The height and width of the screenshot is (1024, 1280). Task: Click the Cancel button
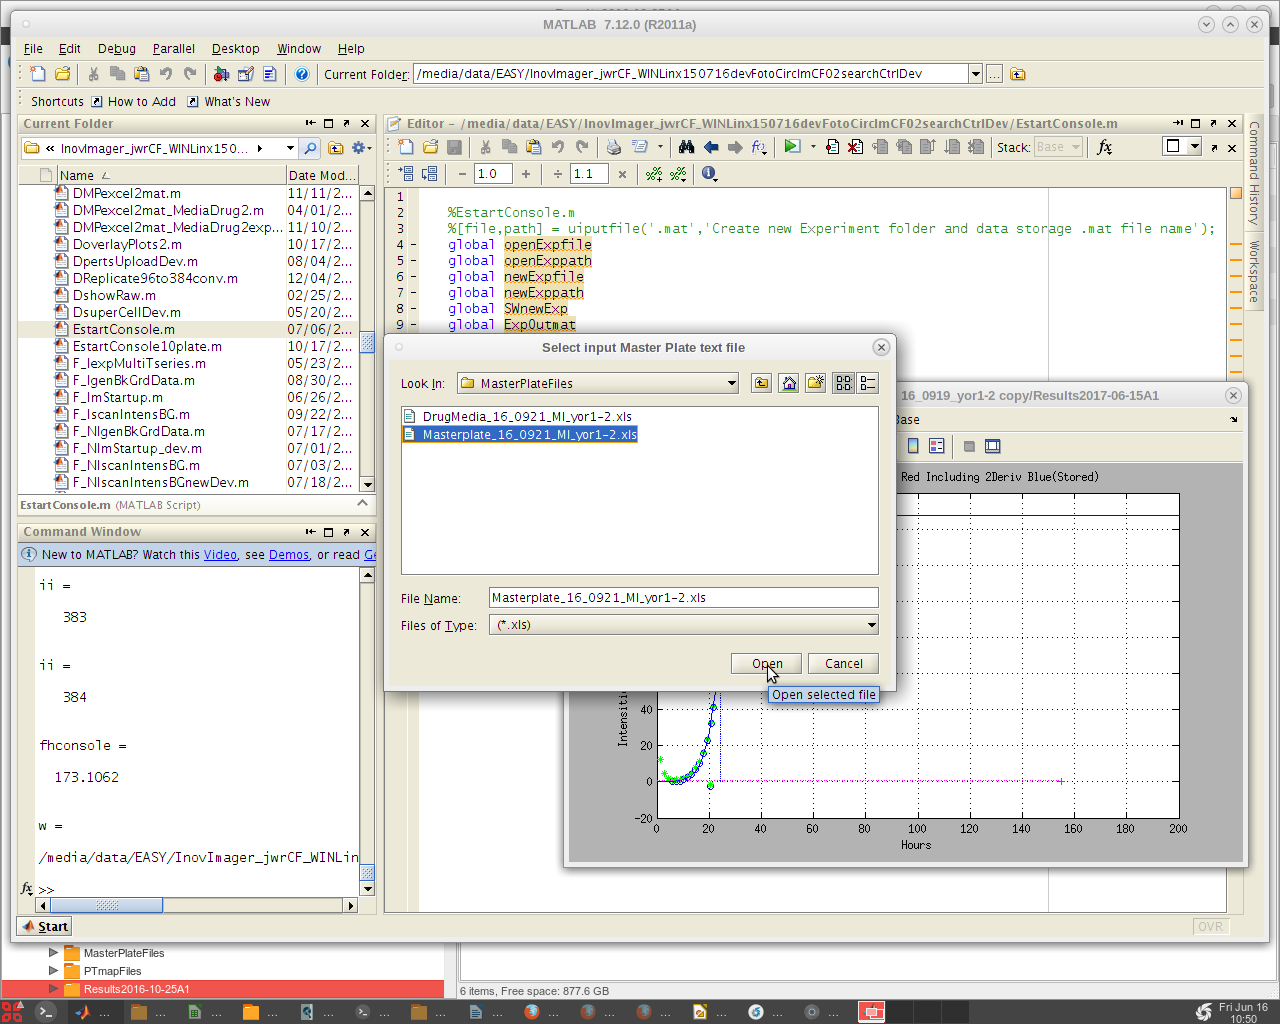843,663
